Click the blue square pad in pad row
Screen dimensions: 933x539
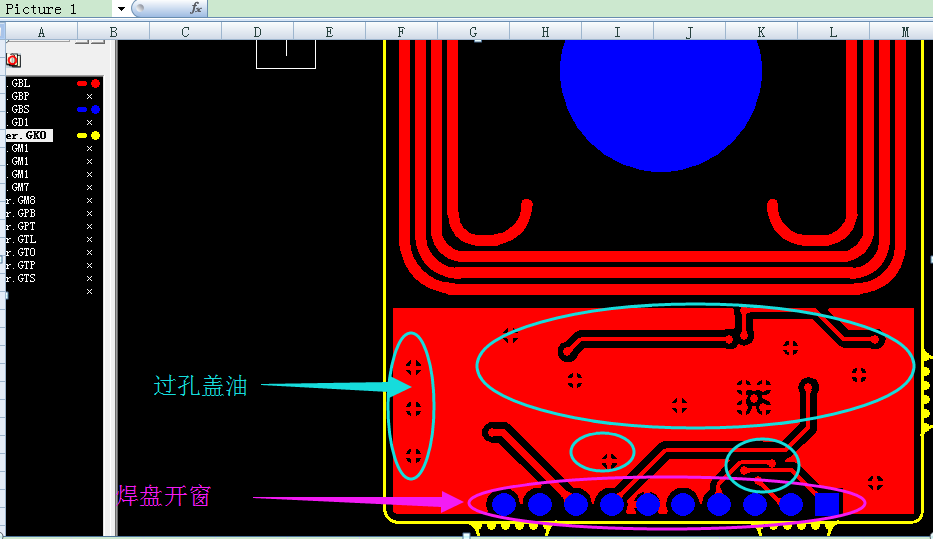point(827,504)
